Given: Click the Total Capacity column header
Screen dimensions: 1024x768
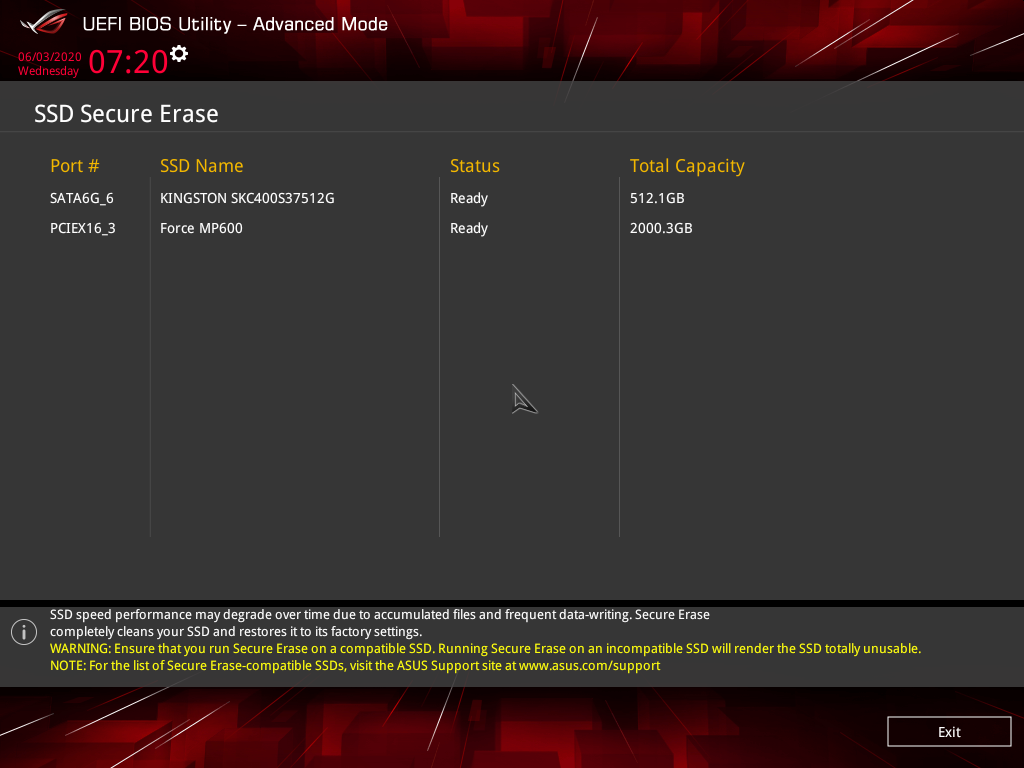Looking at the screenshot, I should click(687, 166).
